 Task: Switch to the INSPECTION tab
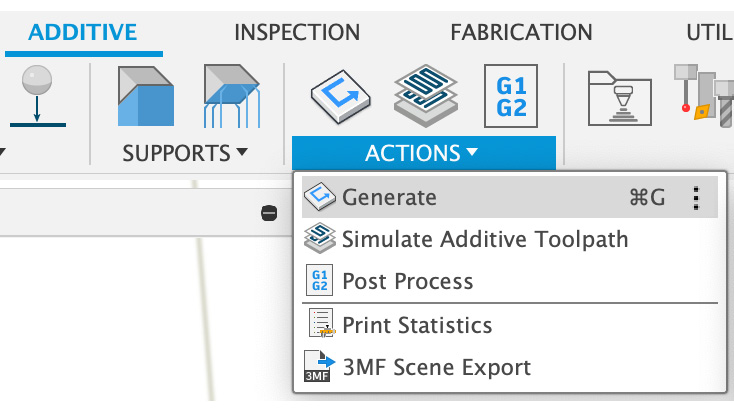tap(297, 33)
